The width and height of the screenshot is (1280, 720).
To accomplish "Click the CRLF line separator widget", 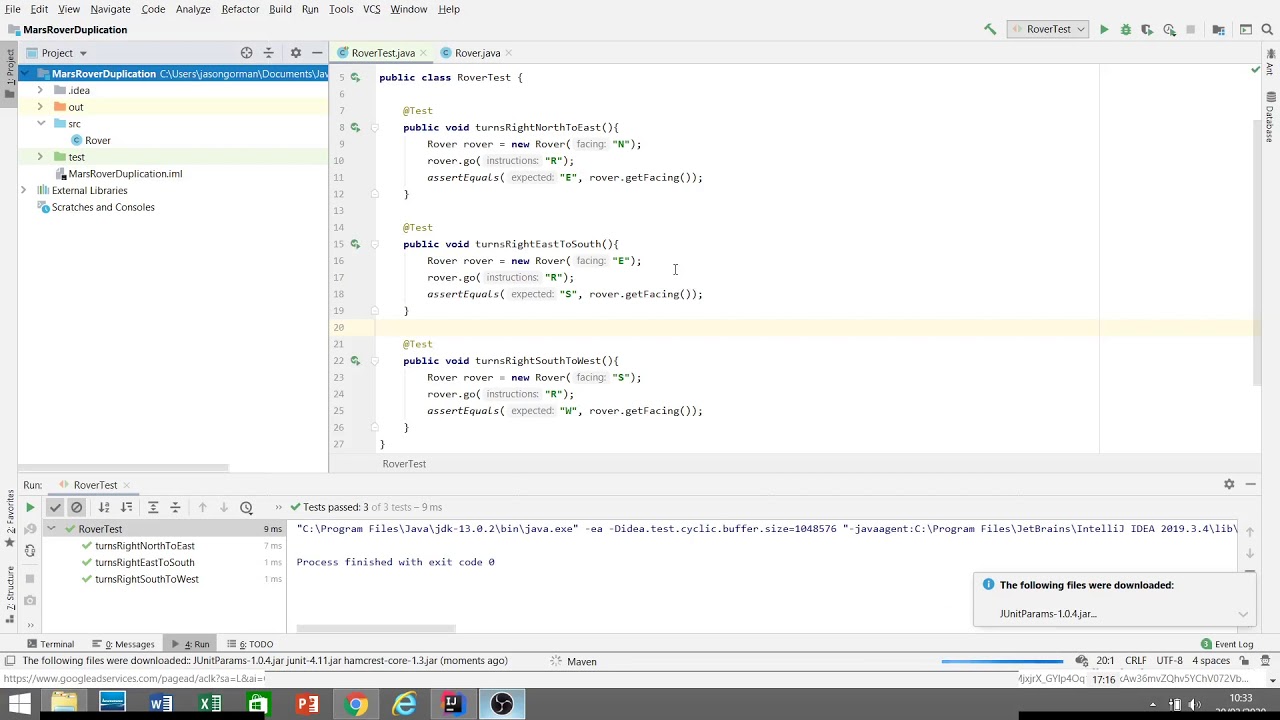I will [x=1135, y=661].
